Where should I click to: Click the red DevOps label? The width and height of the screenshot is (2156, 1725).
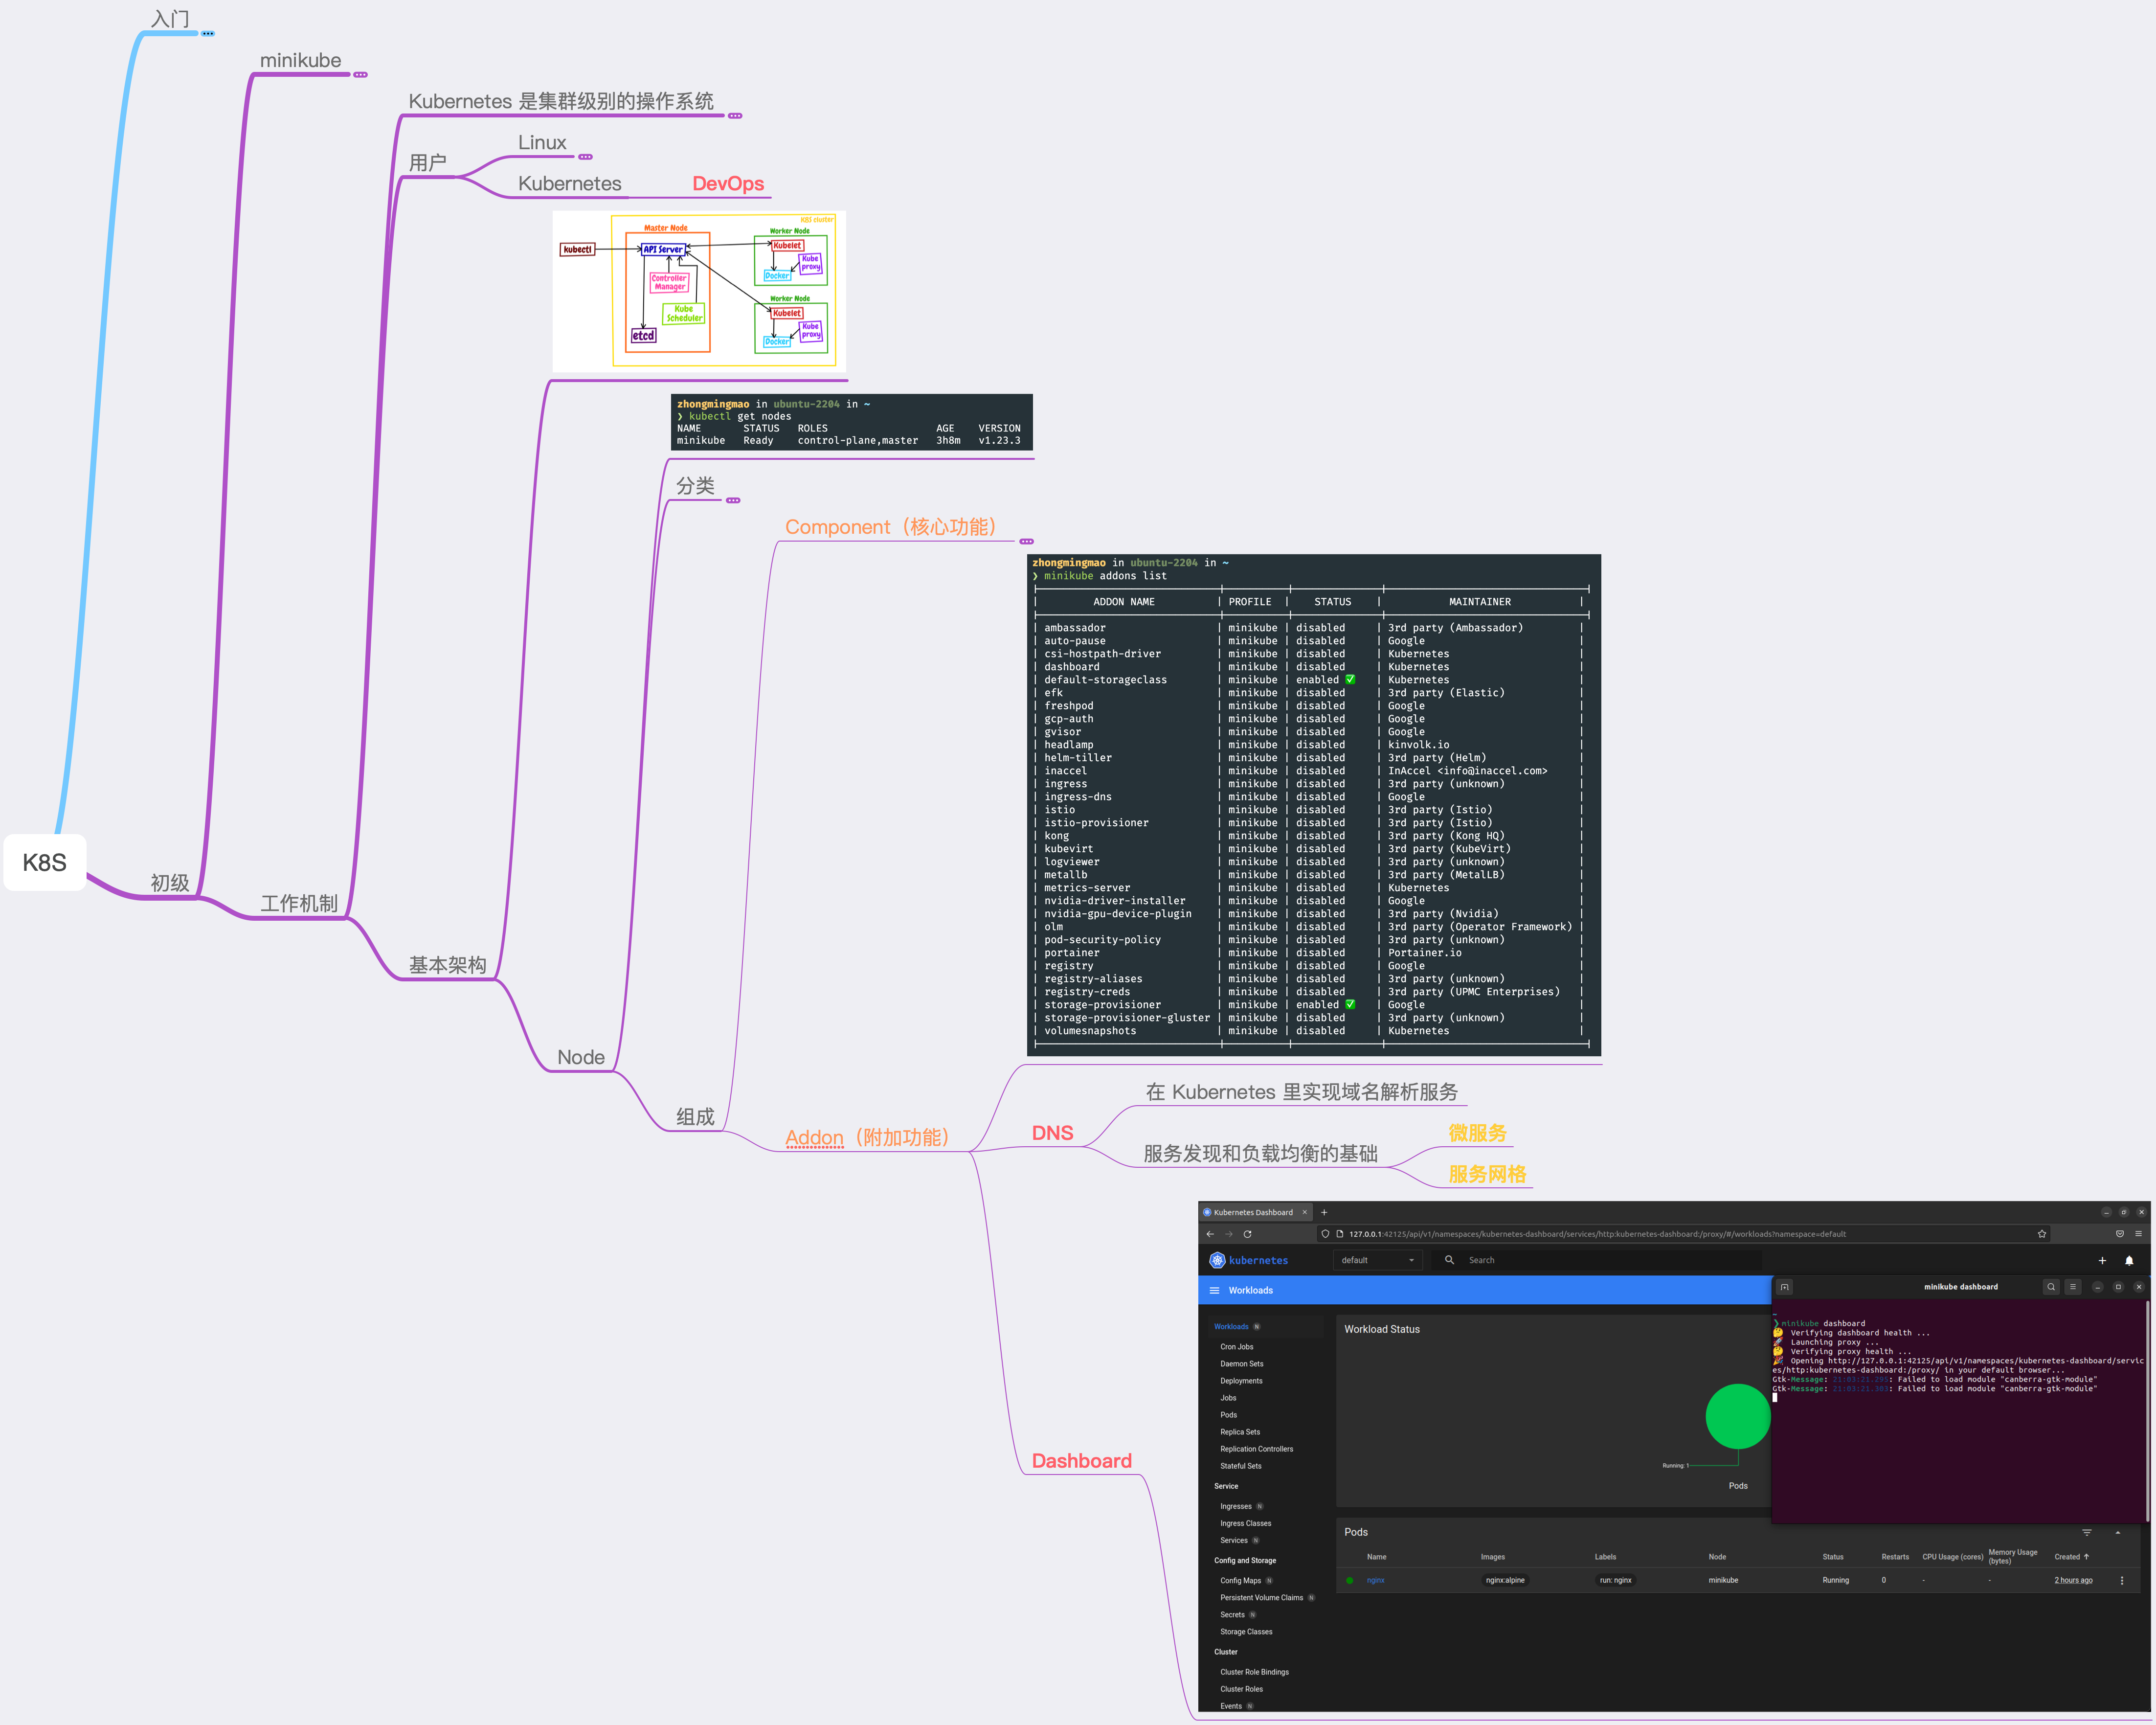pos(728,184)
